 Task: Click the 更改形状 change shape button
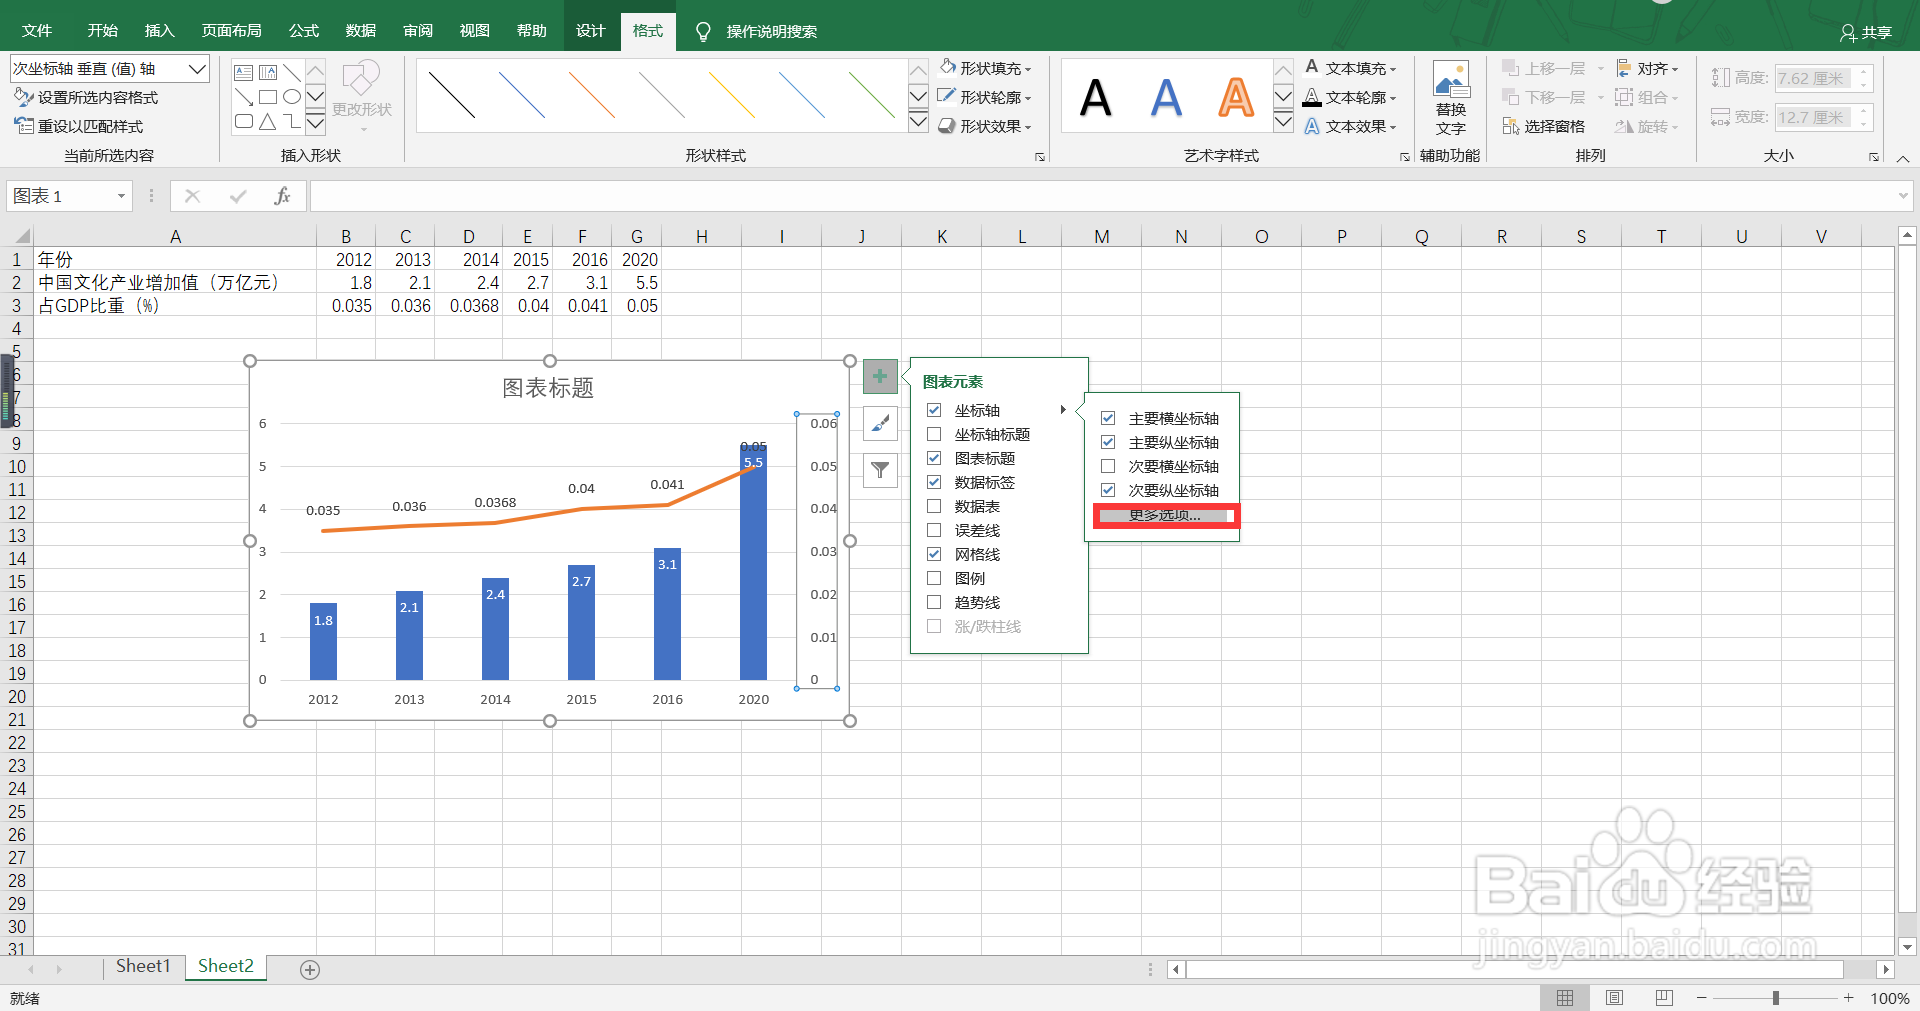click(362, 95)
